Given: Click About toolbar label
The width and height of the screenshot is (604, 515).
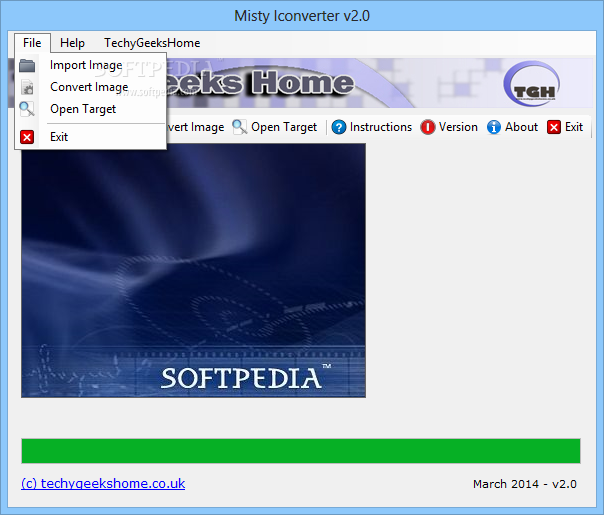Looking at the screenshot, I should 521,127.
